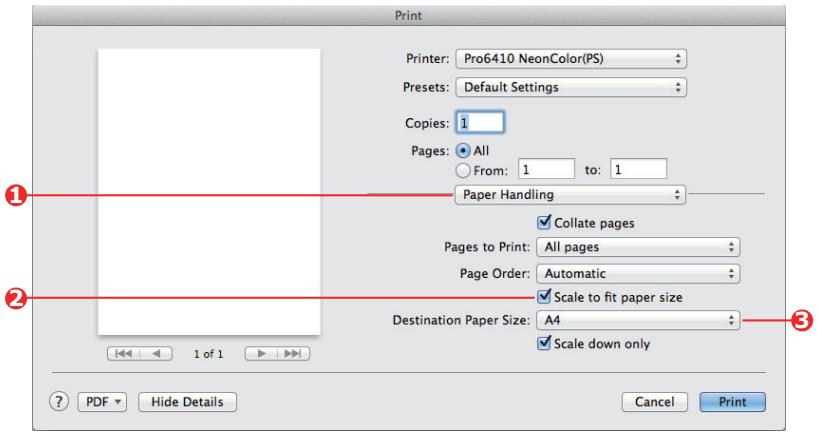Viewport: 817px width, 434px height.
Task: Click the 'Destination Paper Size:' label
Action: [461, 320]
